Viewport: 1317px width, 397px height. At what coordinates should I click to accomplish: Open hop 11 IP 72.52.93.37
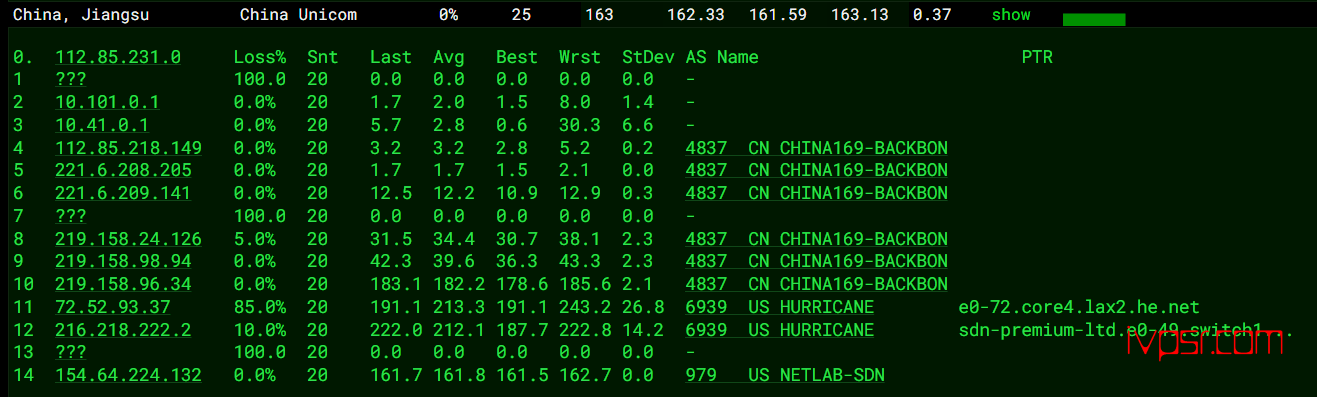(113, 307)
